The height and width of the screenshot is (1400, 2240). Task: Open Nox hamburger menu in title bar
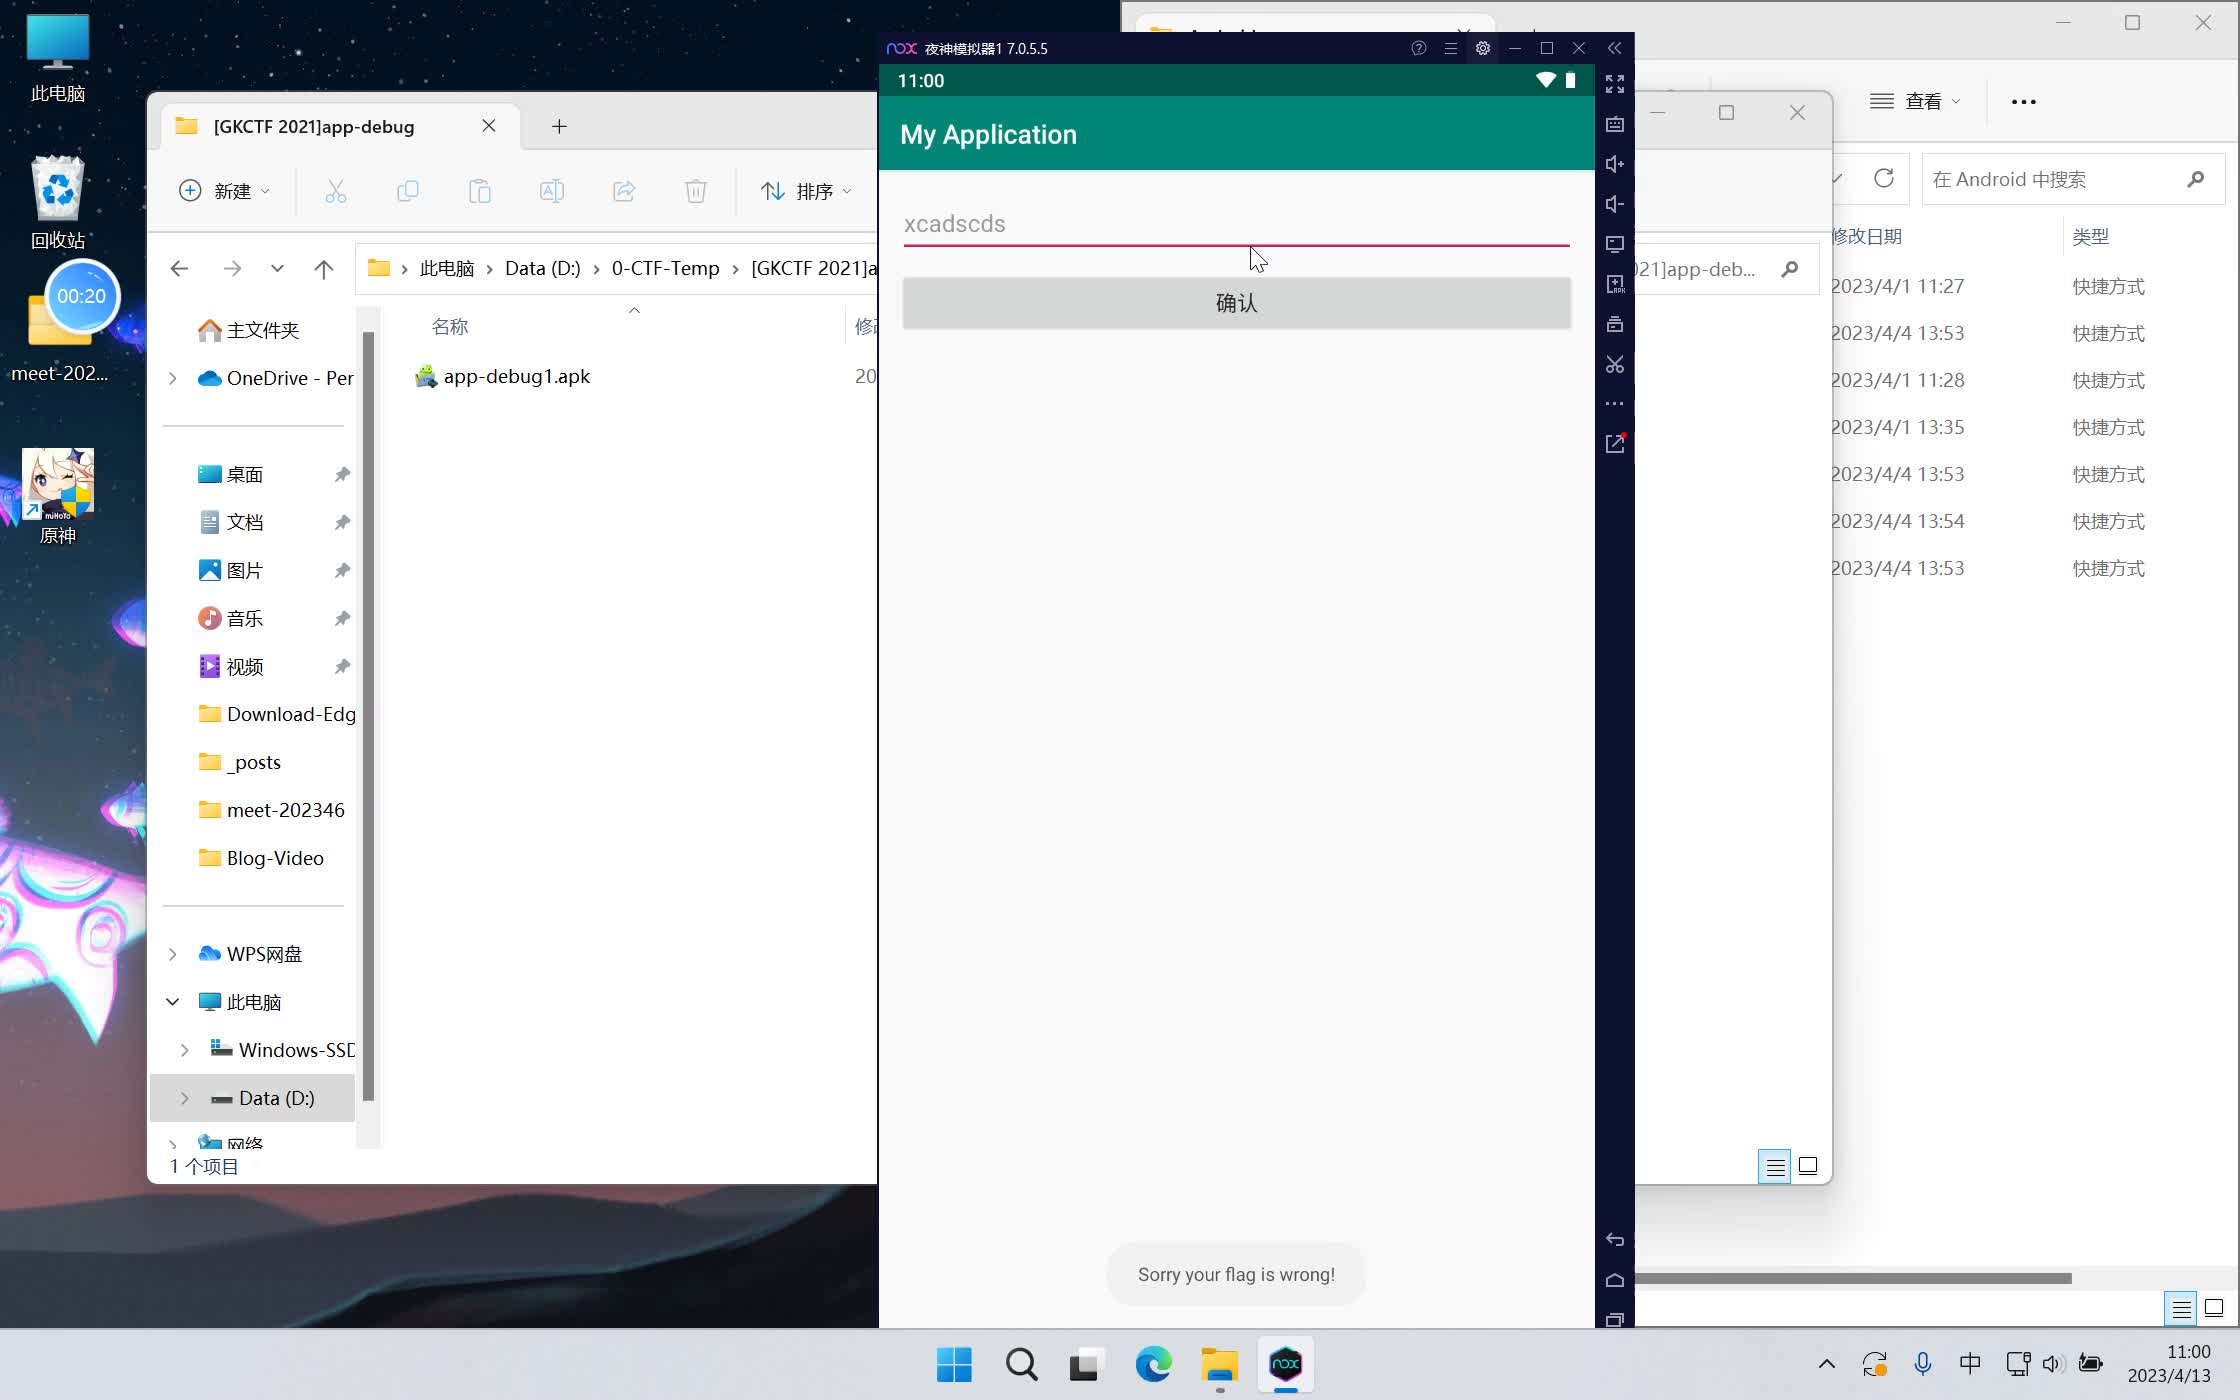pos(1450,48)
